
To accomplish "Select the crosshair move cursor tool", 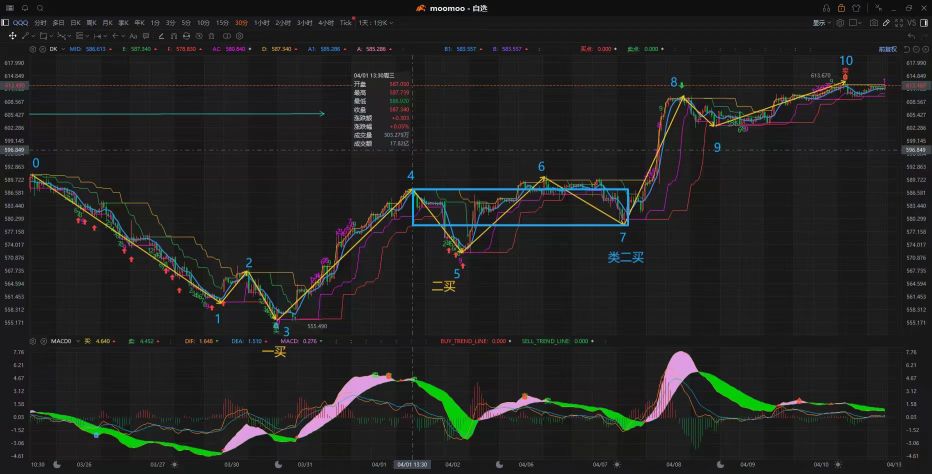I will (12, 36).
